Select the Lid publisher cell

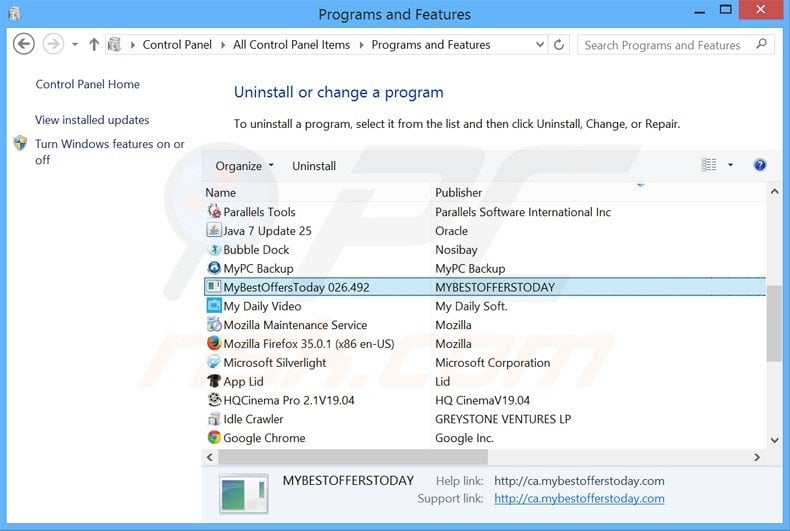tap(442, 381)
